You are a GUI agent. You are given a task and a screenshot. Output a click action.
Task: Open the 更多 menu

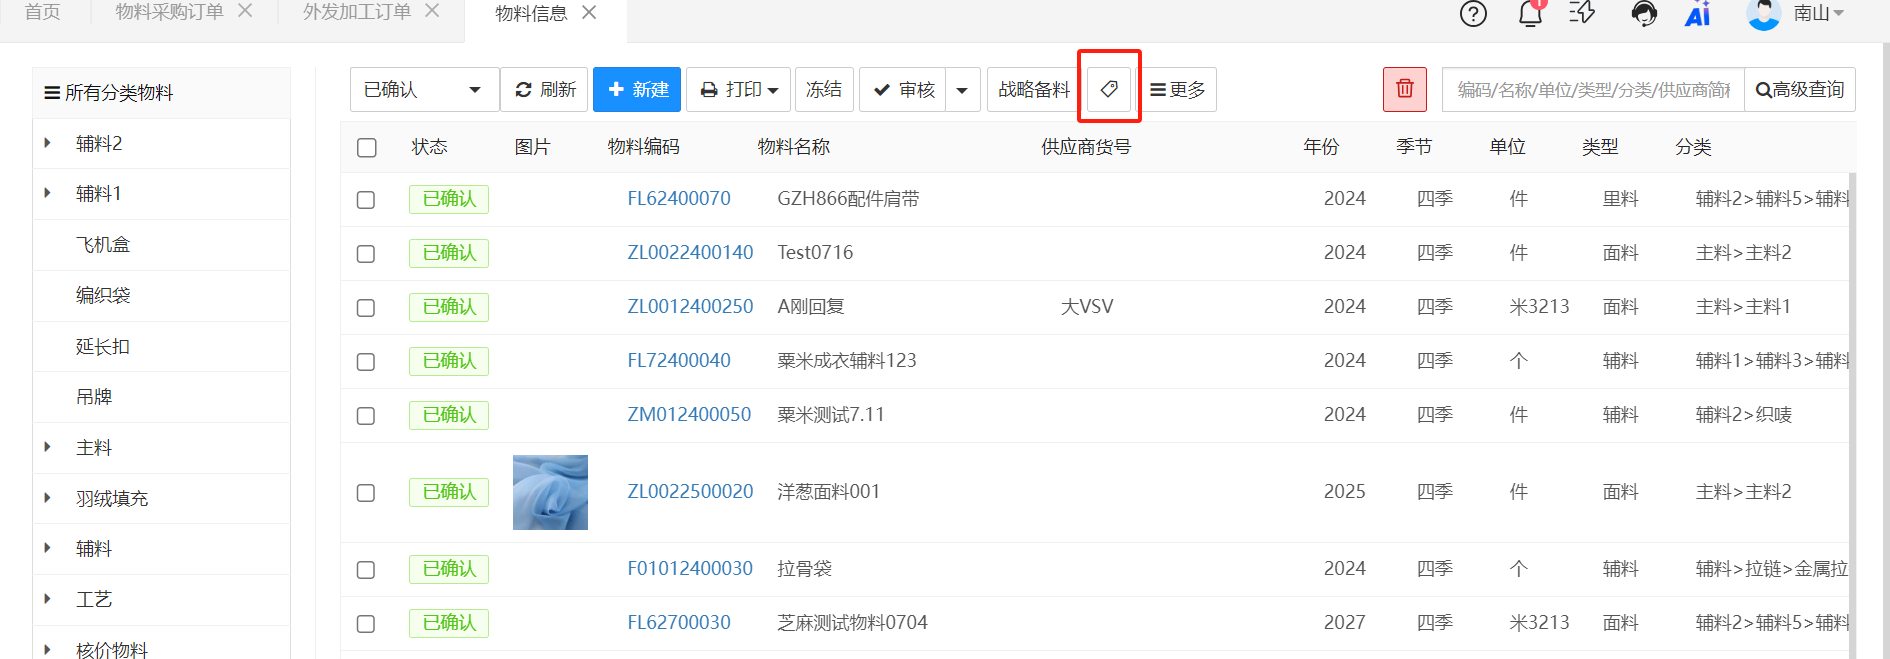tap(1178, 90)
